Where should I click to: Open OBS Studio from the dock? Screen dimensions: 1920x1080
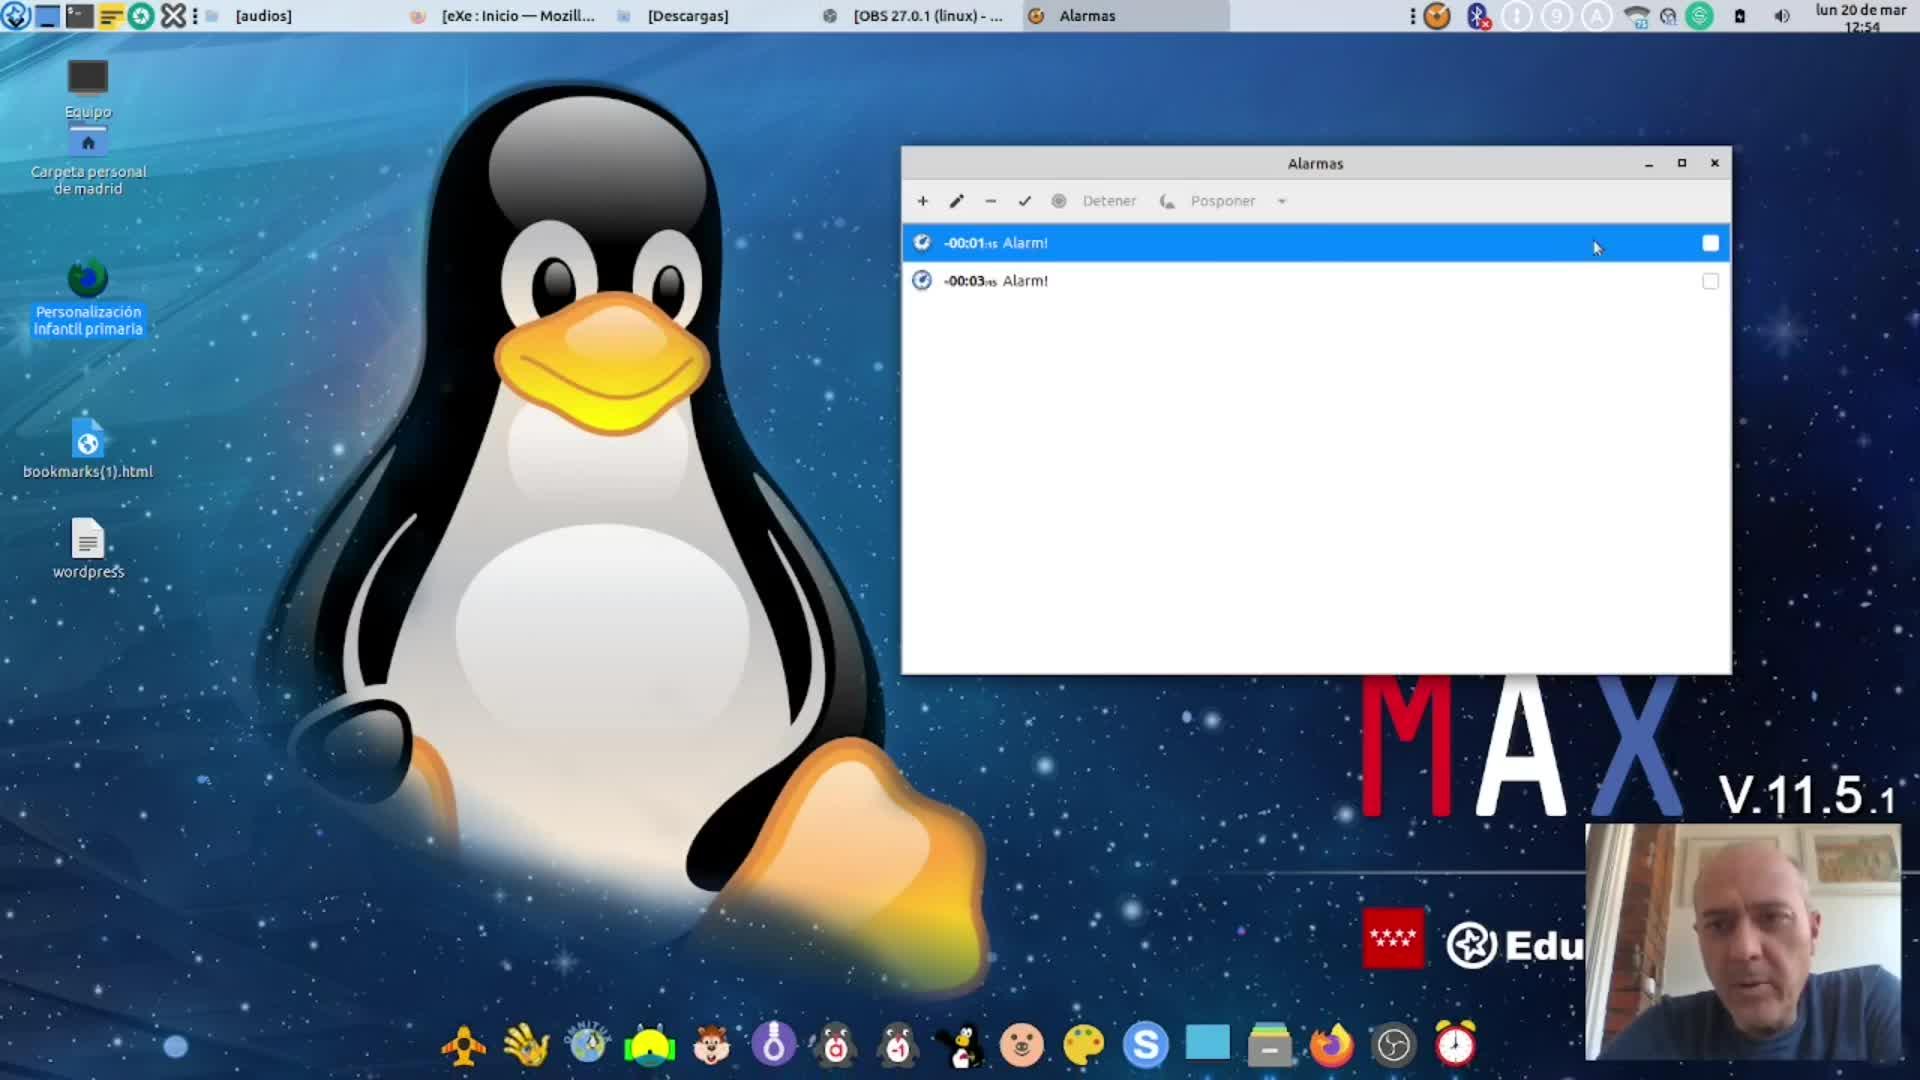coord(1393,1045)
